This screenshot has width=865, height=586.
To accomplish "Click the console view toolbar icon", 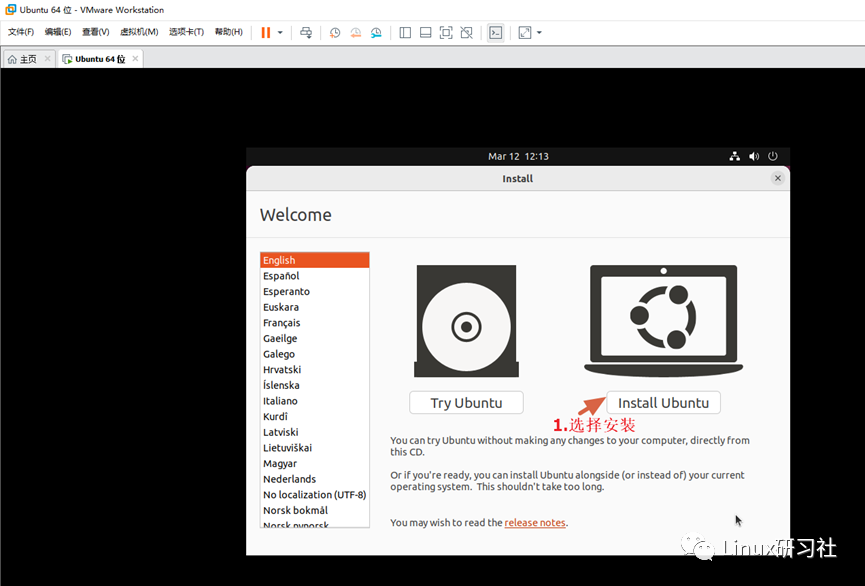I will (x=496, y=33).
